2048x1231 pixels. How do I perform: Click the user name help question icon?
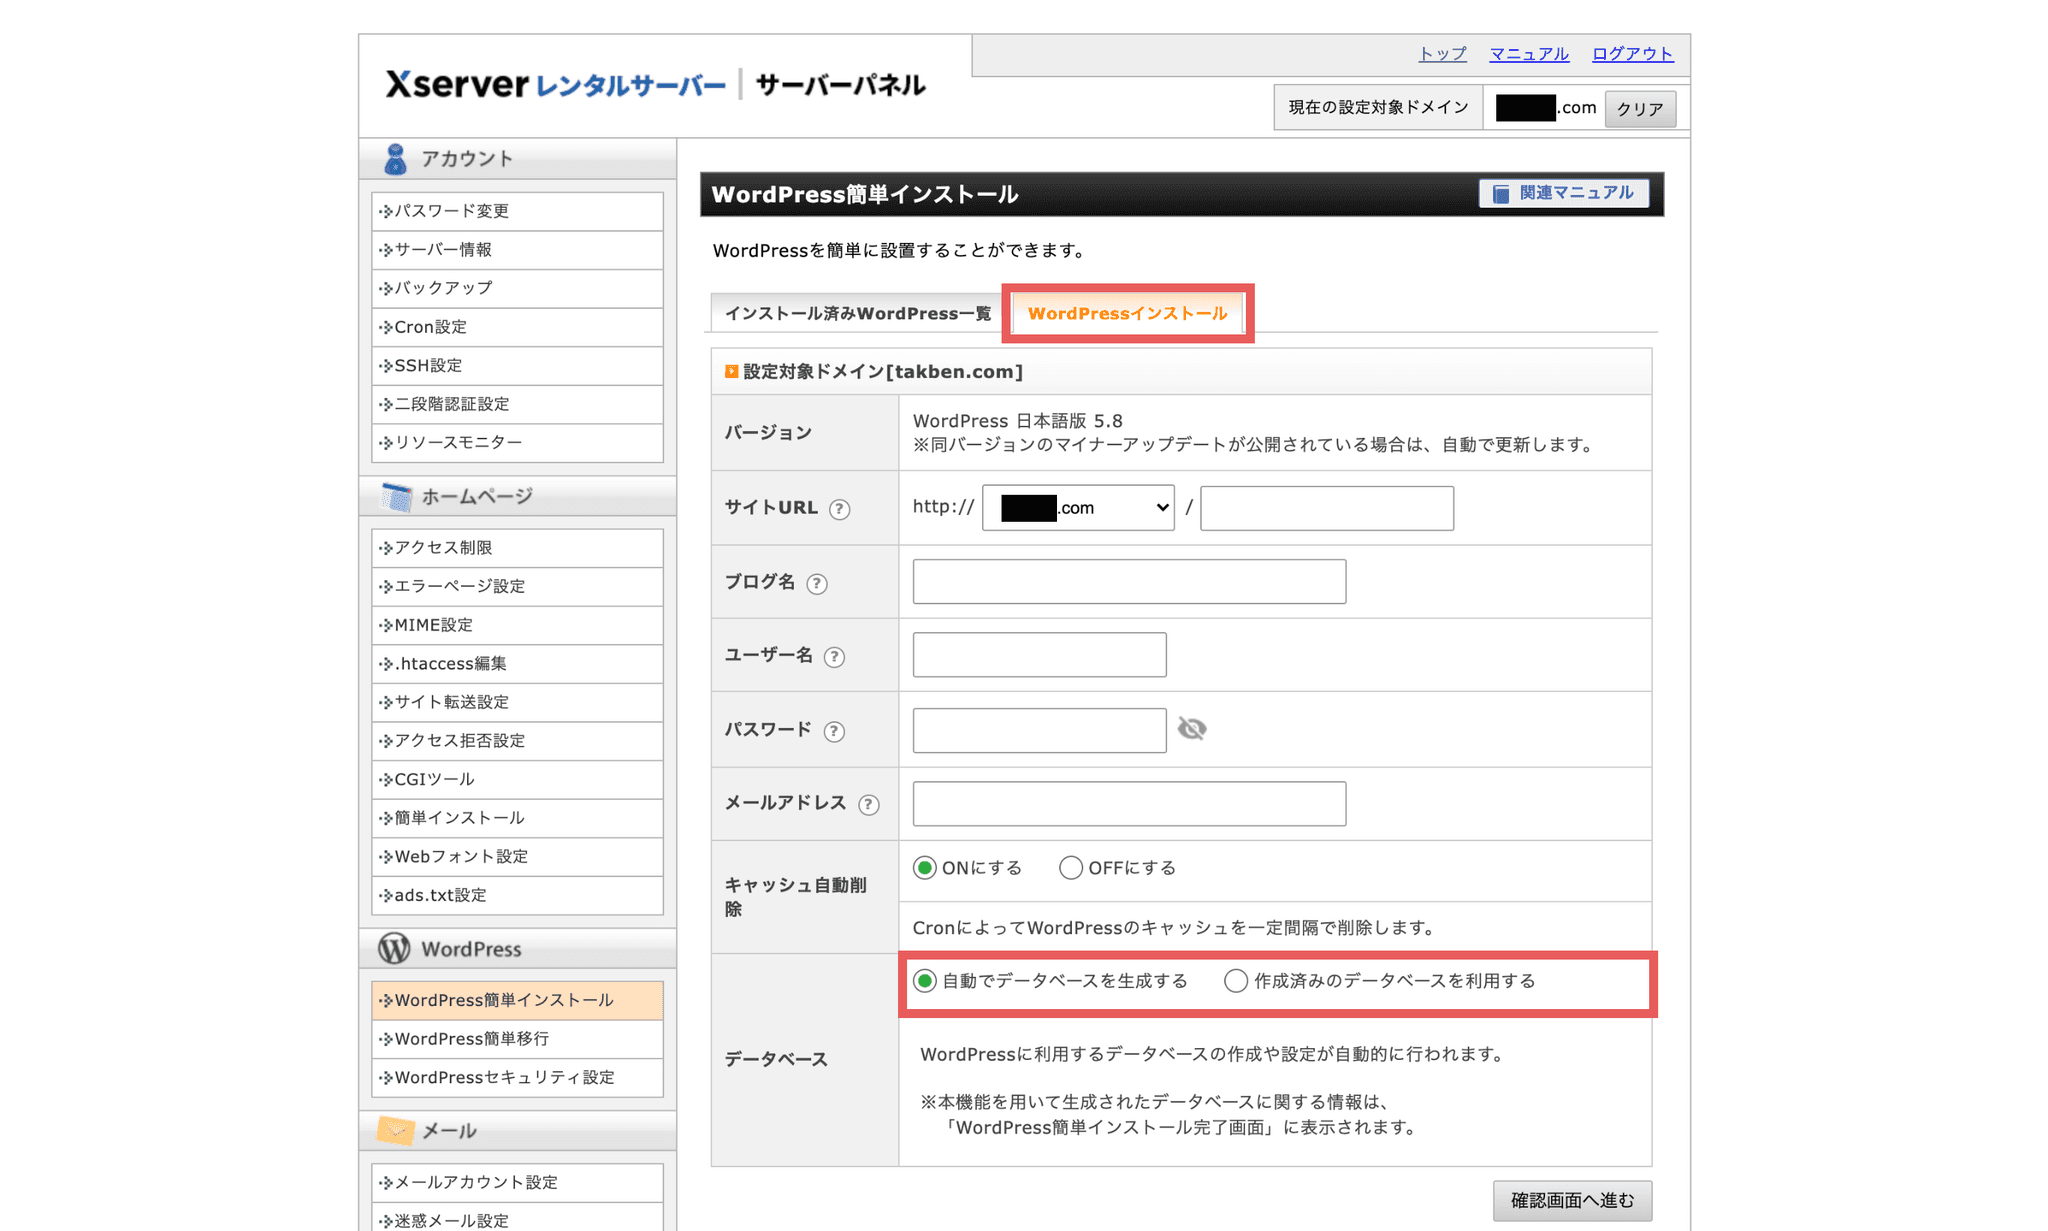[834, 656]
